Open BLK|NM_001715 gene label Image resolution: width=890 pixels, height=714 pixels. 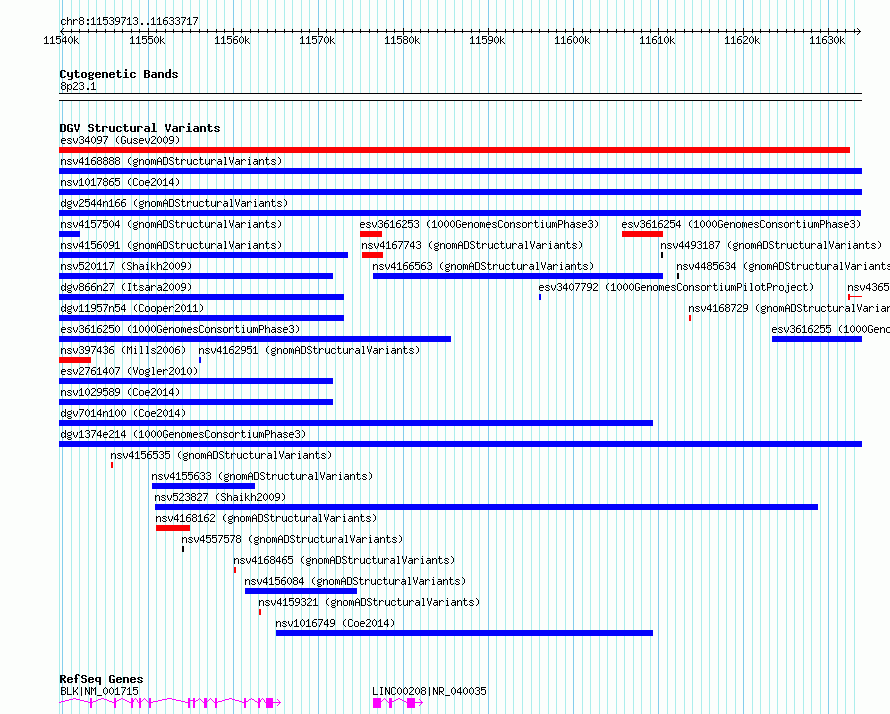tap(99, 691)
